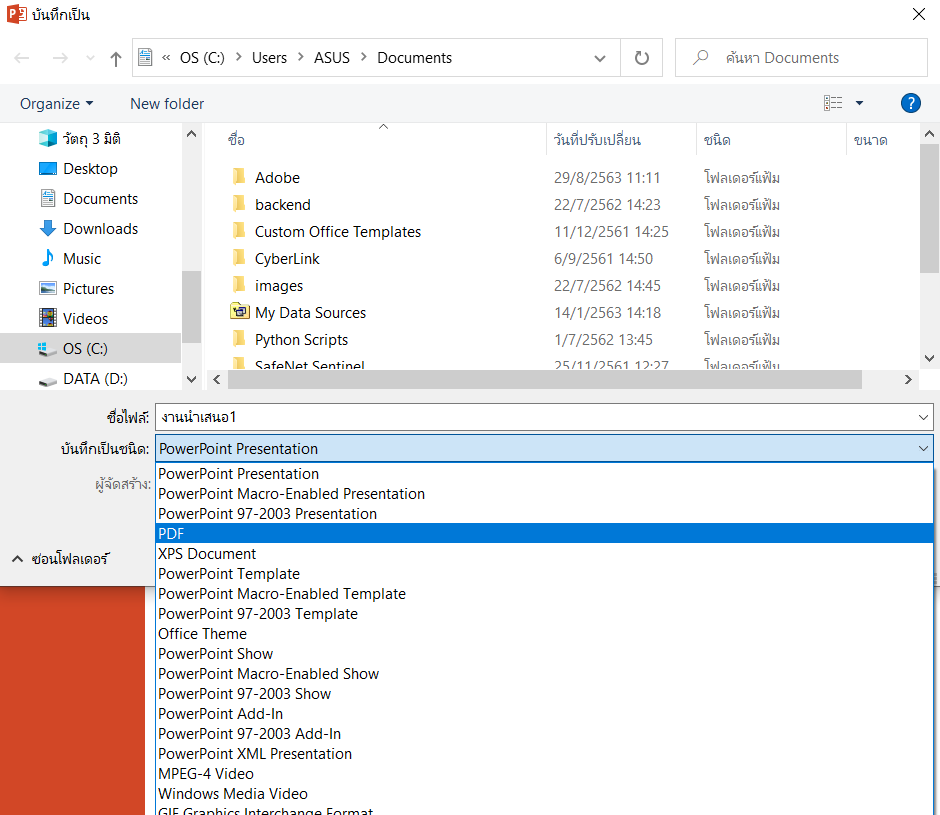Click the Refresh button in address bar
The height and width of the screenshot is (815, 940).
641,58
